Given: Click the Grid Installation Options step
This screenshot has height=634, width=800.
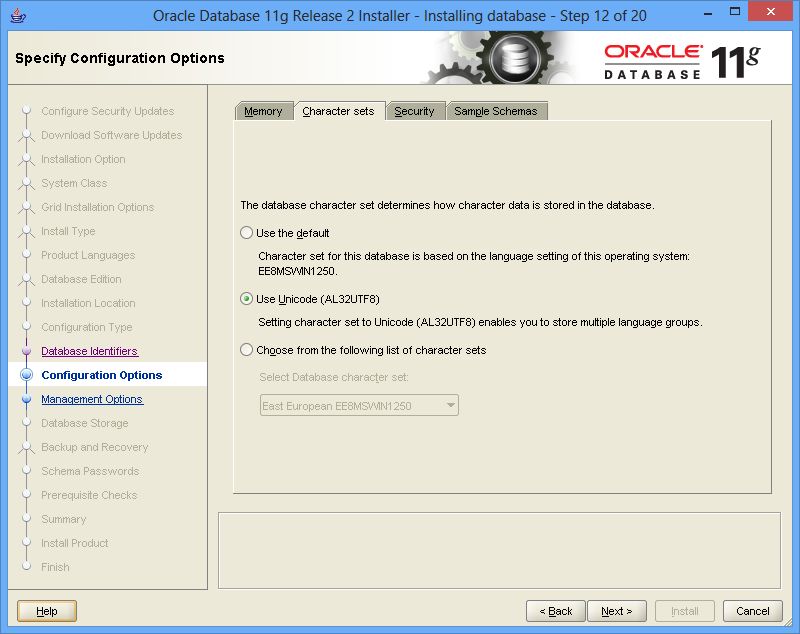Looking at the screenshot, I should [x=97, y=207].
